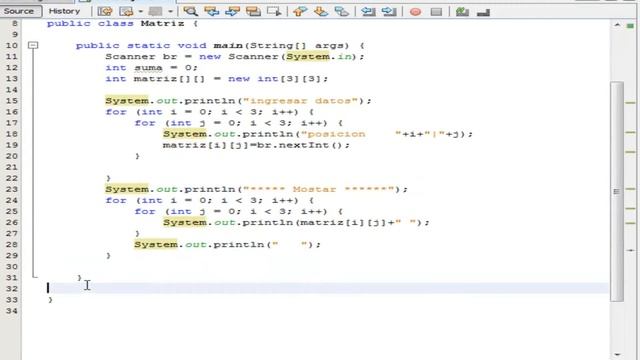Go Back in editor navigation history
The height and width of the screenshot is (360, 640).
click(x=127, y=11)
